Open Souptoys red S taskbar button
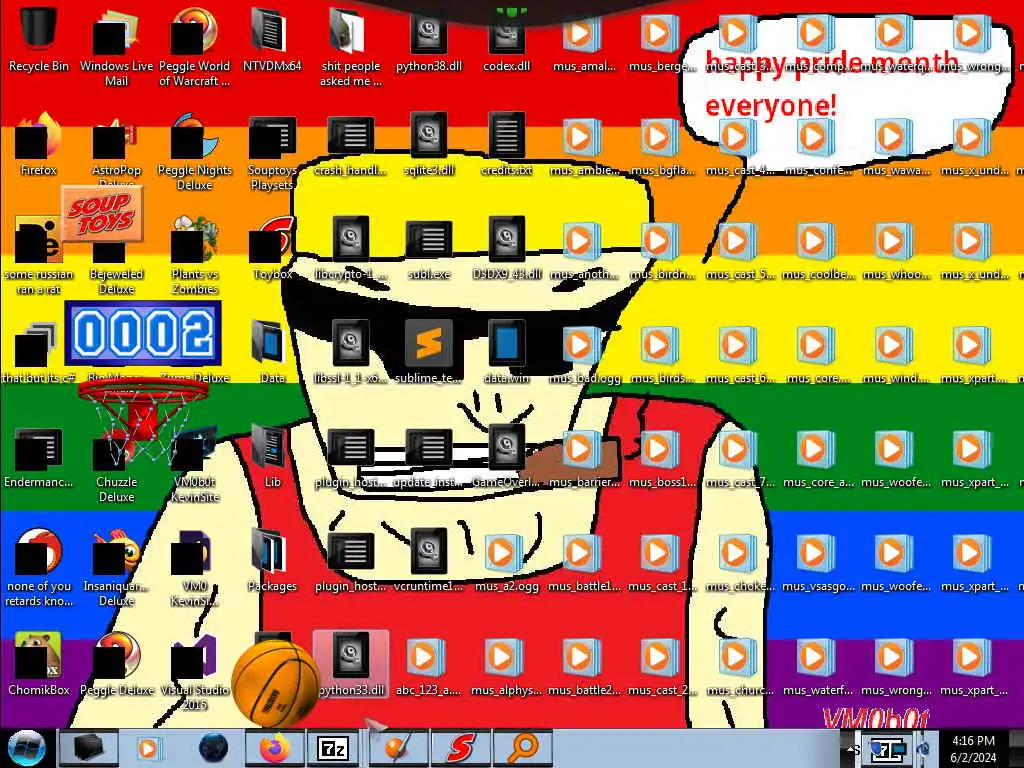The image size is (1024, 768). coord(460,748)
